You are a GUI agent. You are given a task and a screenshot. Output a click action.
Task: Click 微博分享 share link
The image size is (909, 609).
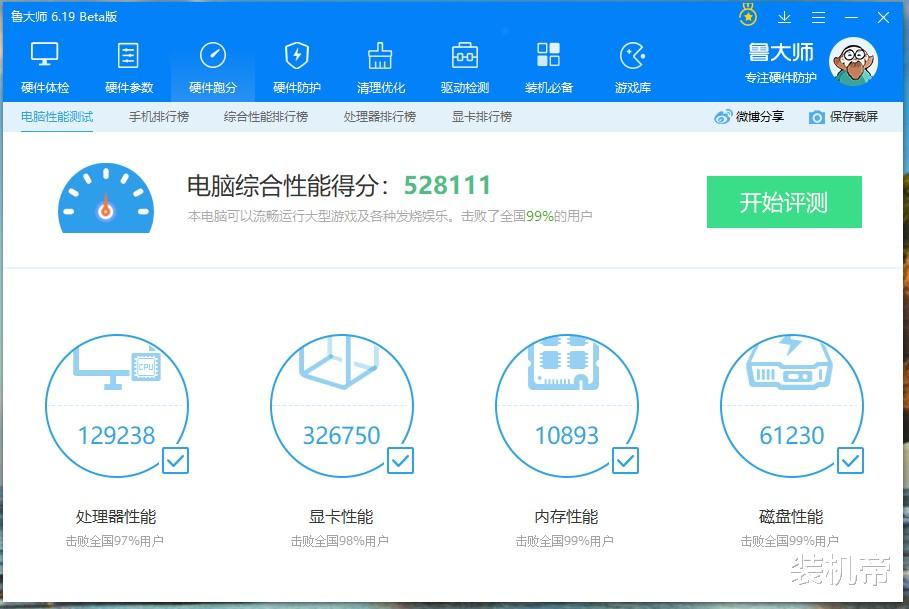[x=759, y=116]
